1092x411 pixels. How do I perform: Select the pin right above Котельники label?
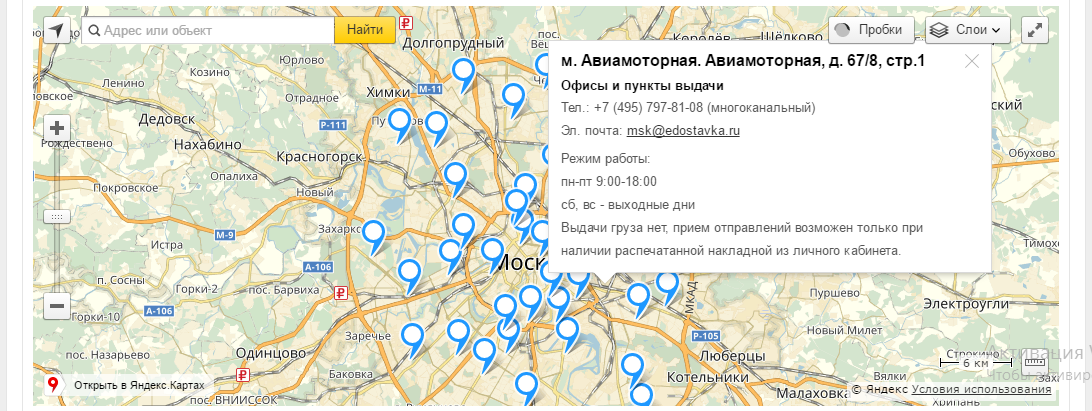632,368
